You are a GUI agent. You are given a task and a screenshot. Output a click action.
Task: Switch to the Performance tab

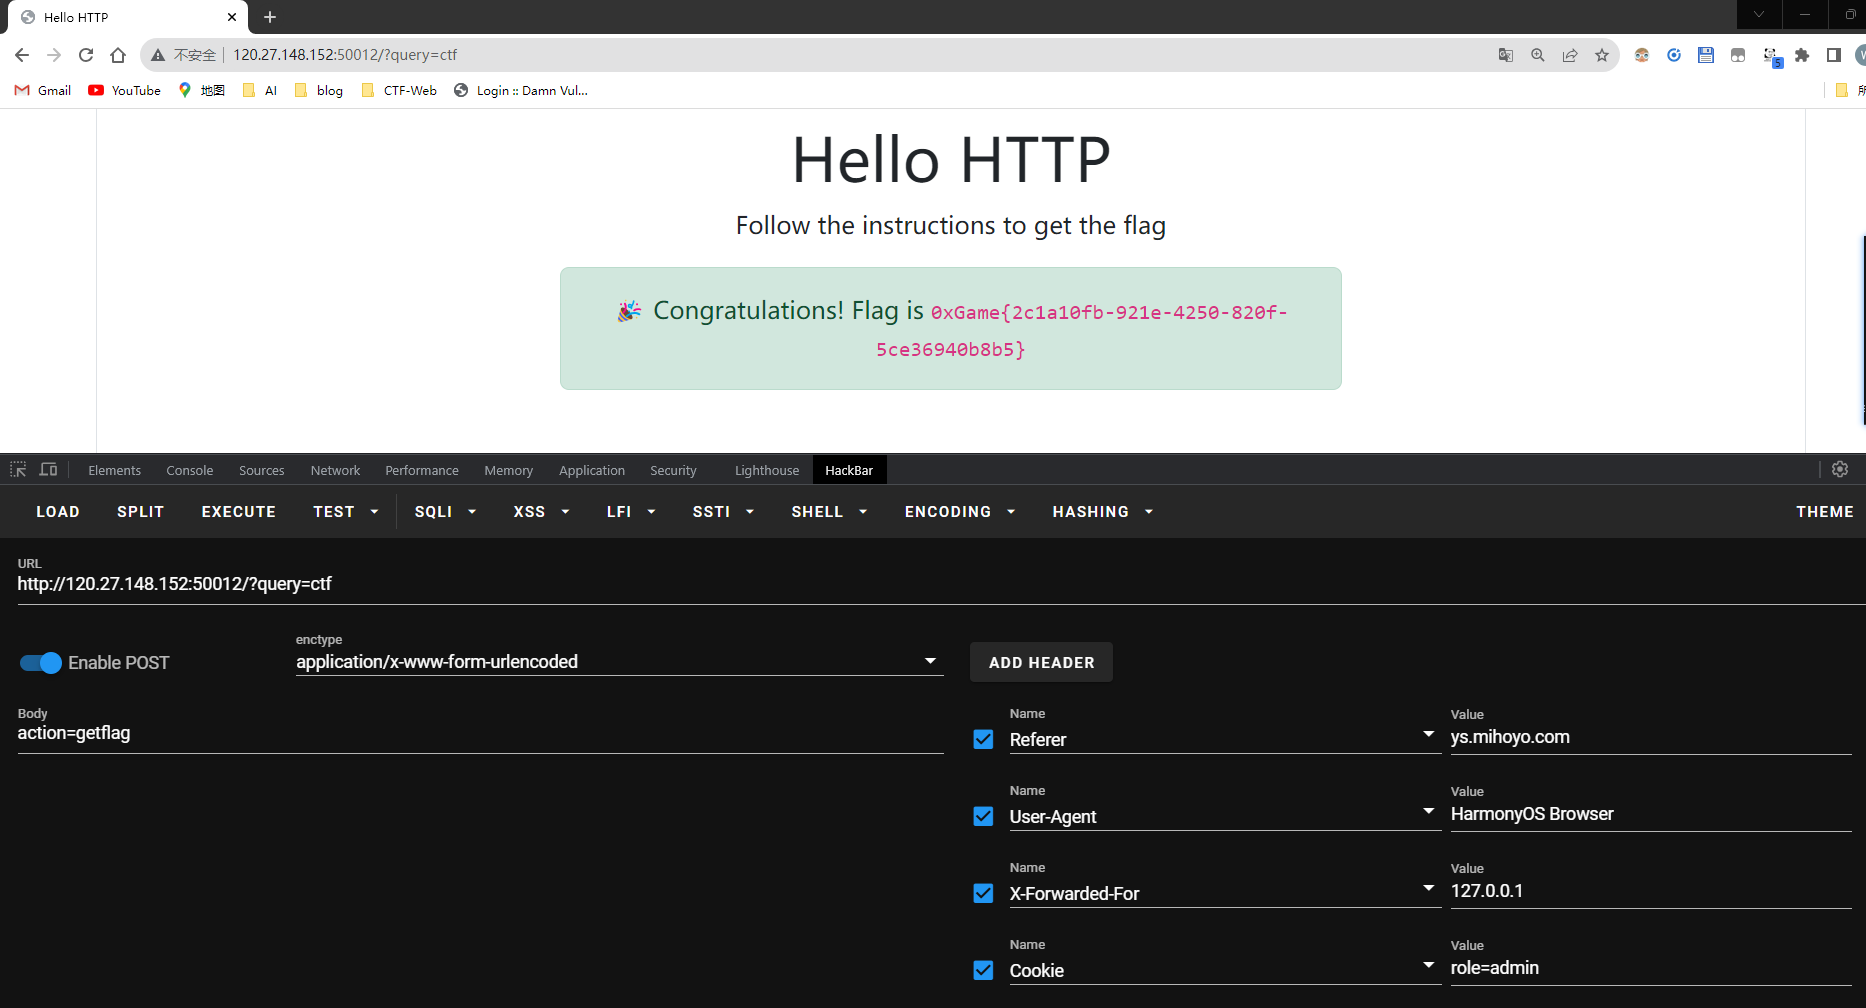coord(422,470)
